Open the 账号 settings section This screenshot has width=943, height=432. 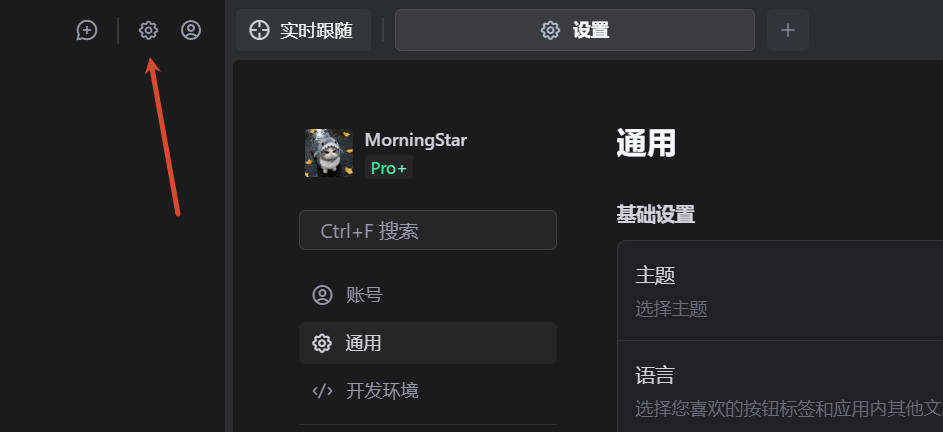coord(364,295)
